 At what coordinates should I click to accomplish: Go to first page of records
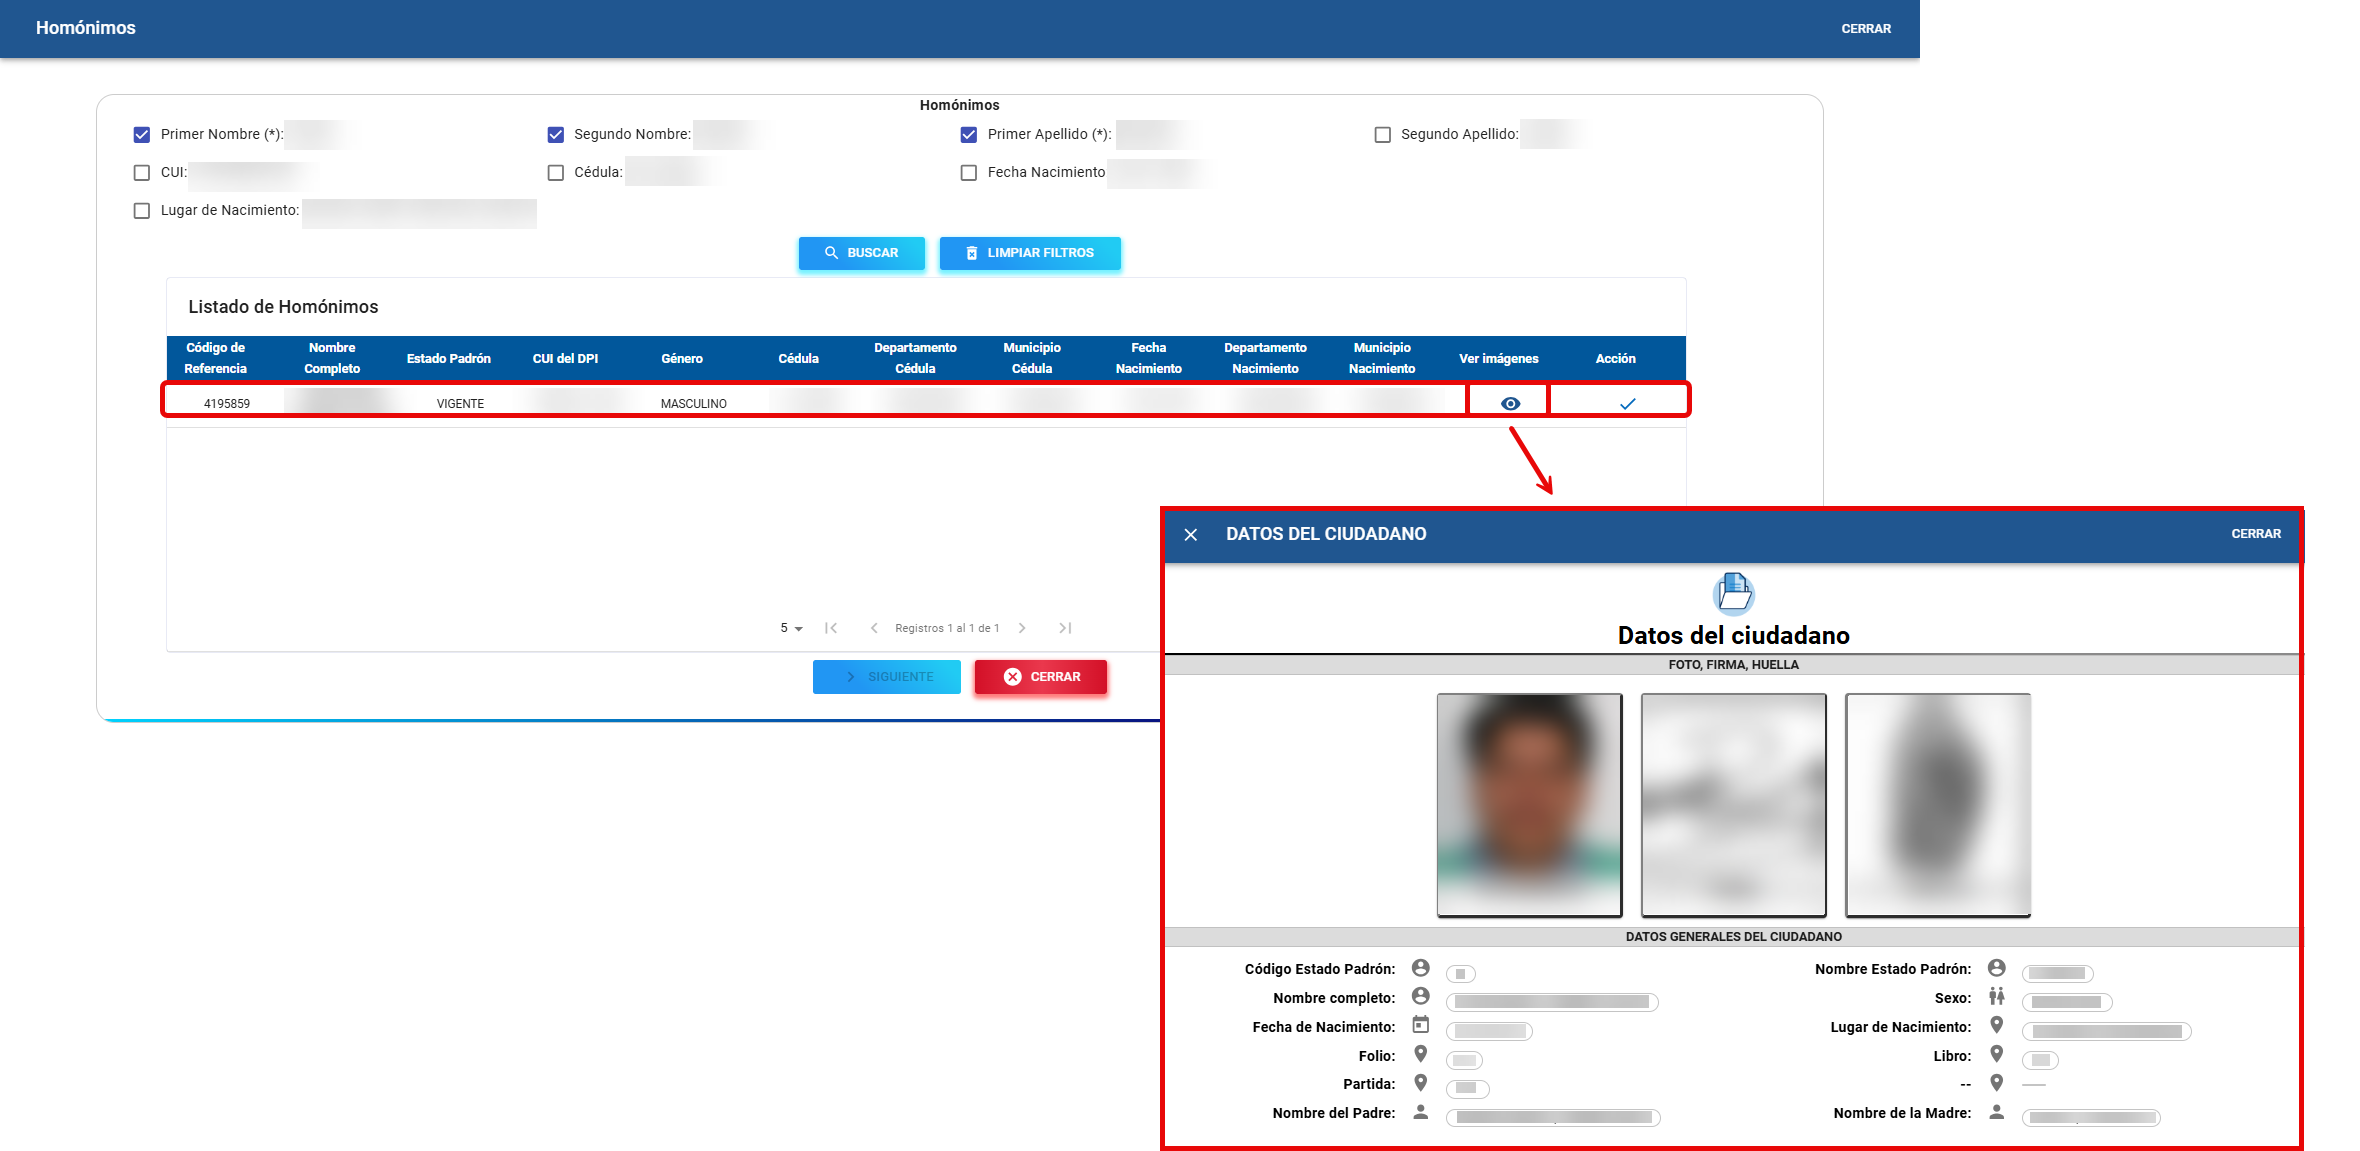click(831, 628)
